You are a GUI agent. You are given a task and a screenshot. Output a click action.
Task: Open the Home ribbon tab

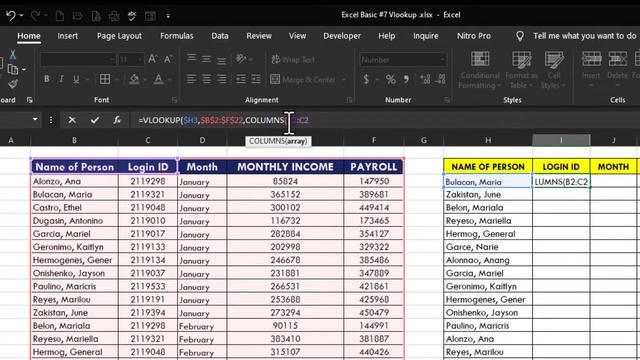click(x=29, y=36)
